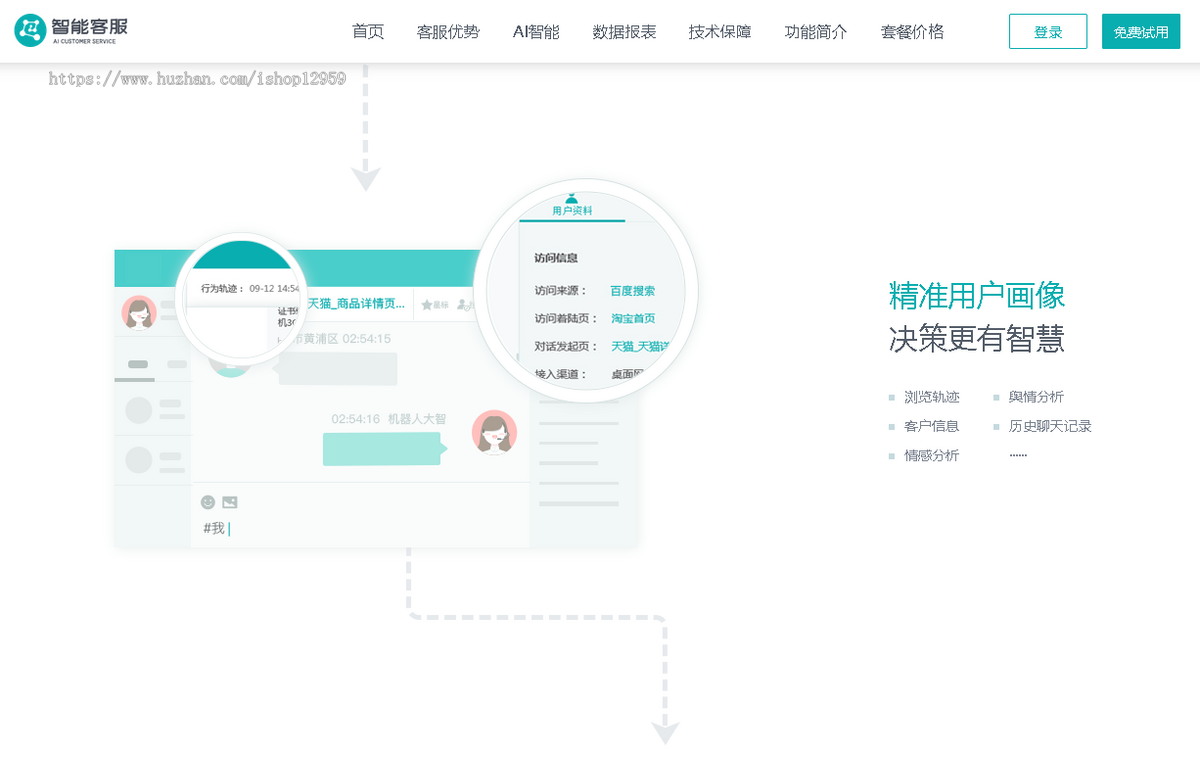Open 技术保障 navigation item
This screenshot has width=1200, height=757.
[720, 32]
